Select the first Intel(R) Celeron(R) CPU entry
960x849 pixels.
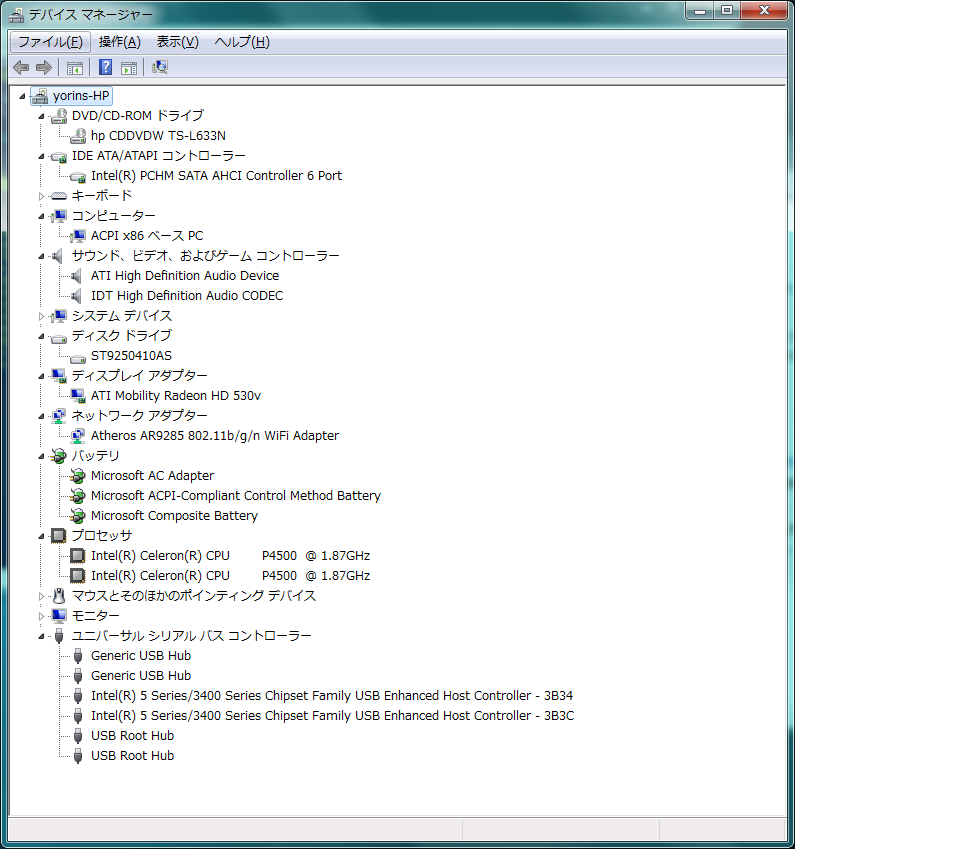[230, 556]
